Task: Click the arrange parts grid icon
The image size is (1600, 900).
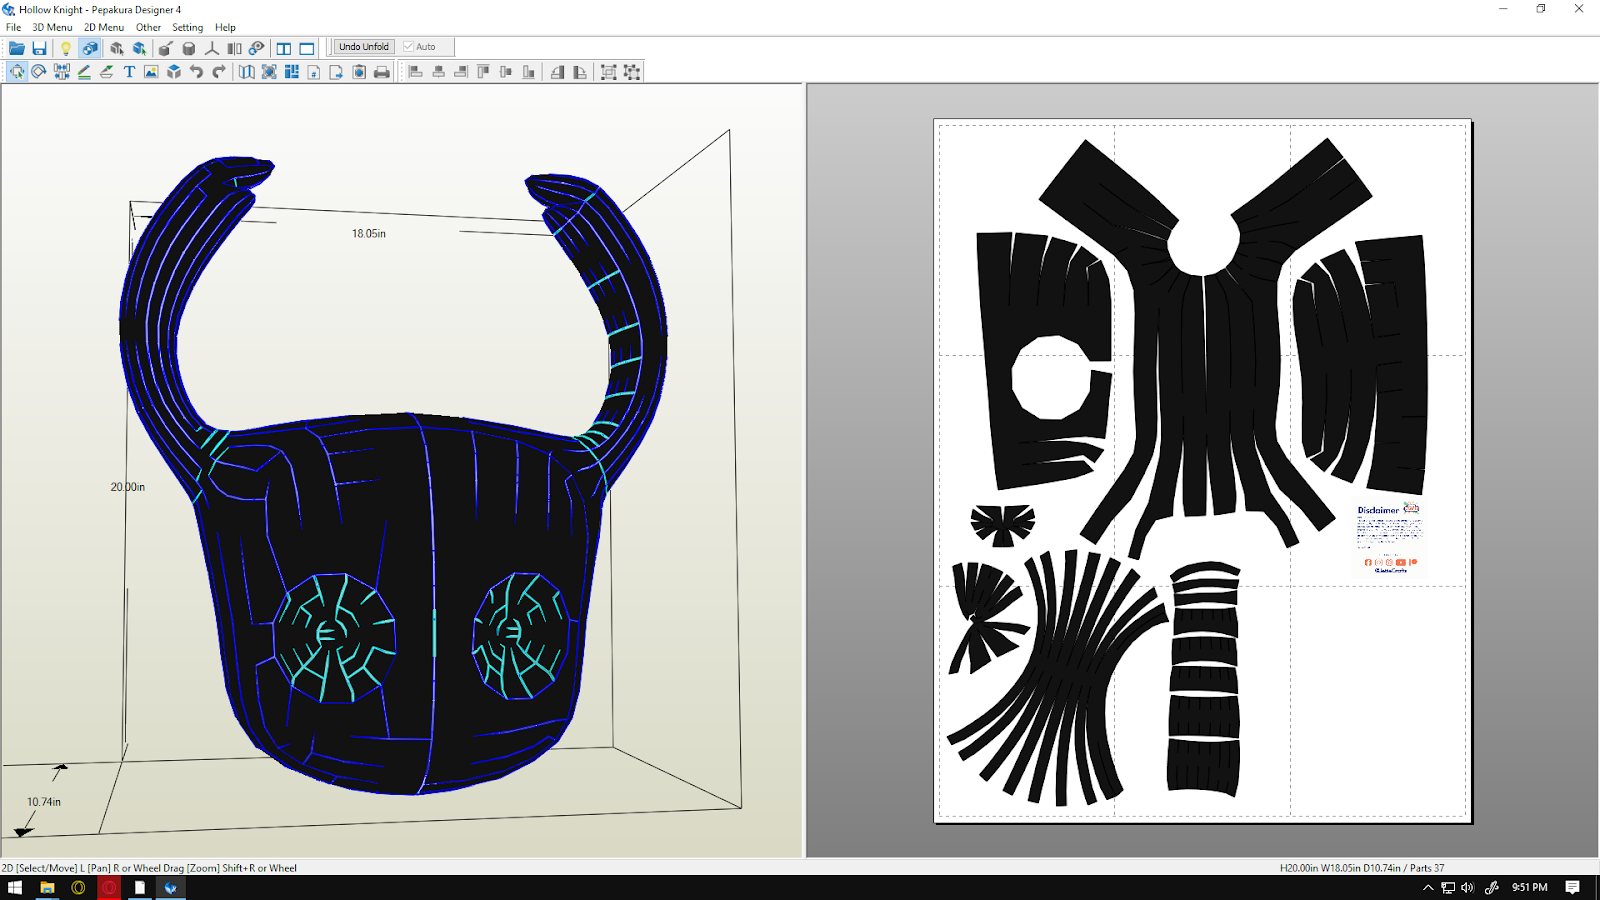Action: (x=292, y=72)
